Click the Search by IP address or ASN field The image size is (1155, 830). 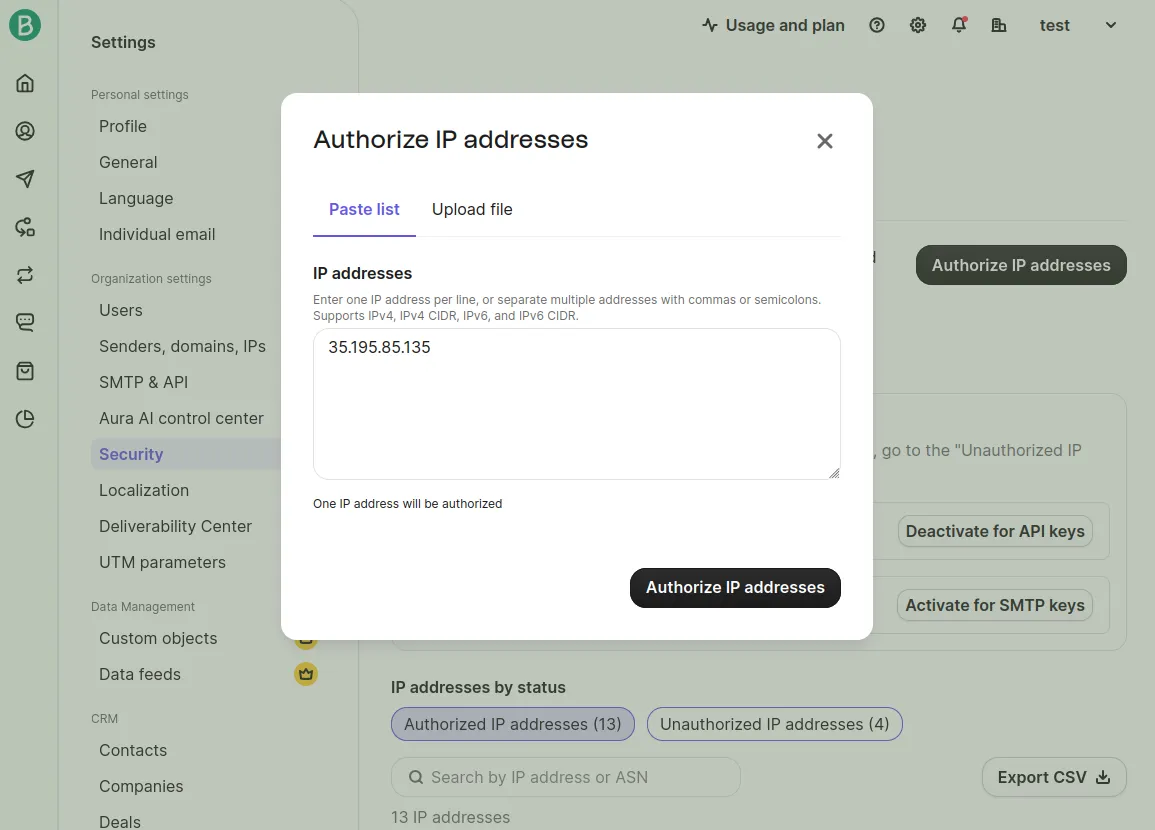click(x=566, y=777)
